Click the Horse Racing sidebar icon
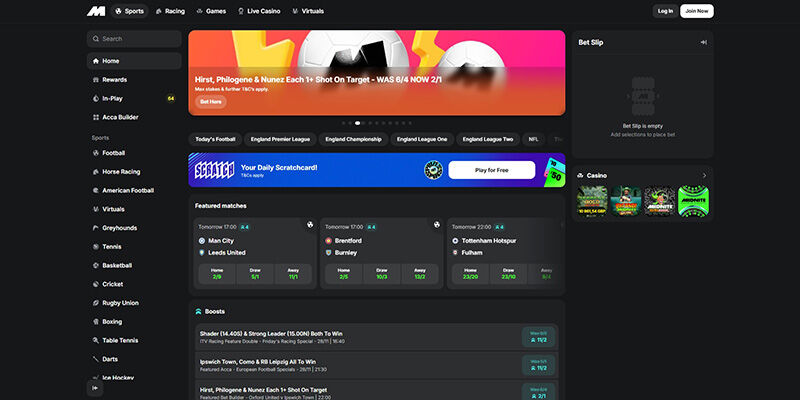Viewport: 800px width, 400px height. [96, 172]
